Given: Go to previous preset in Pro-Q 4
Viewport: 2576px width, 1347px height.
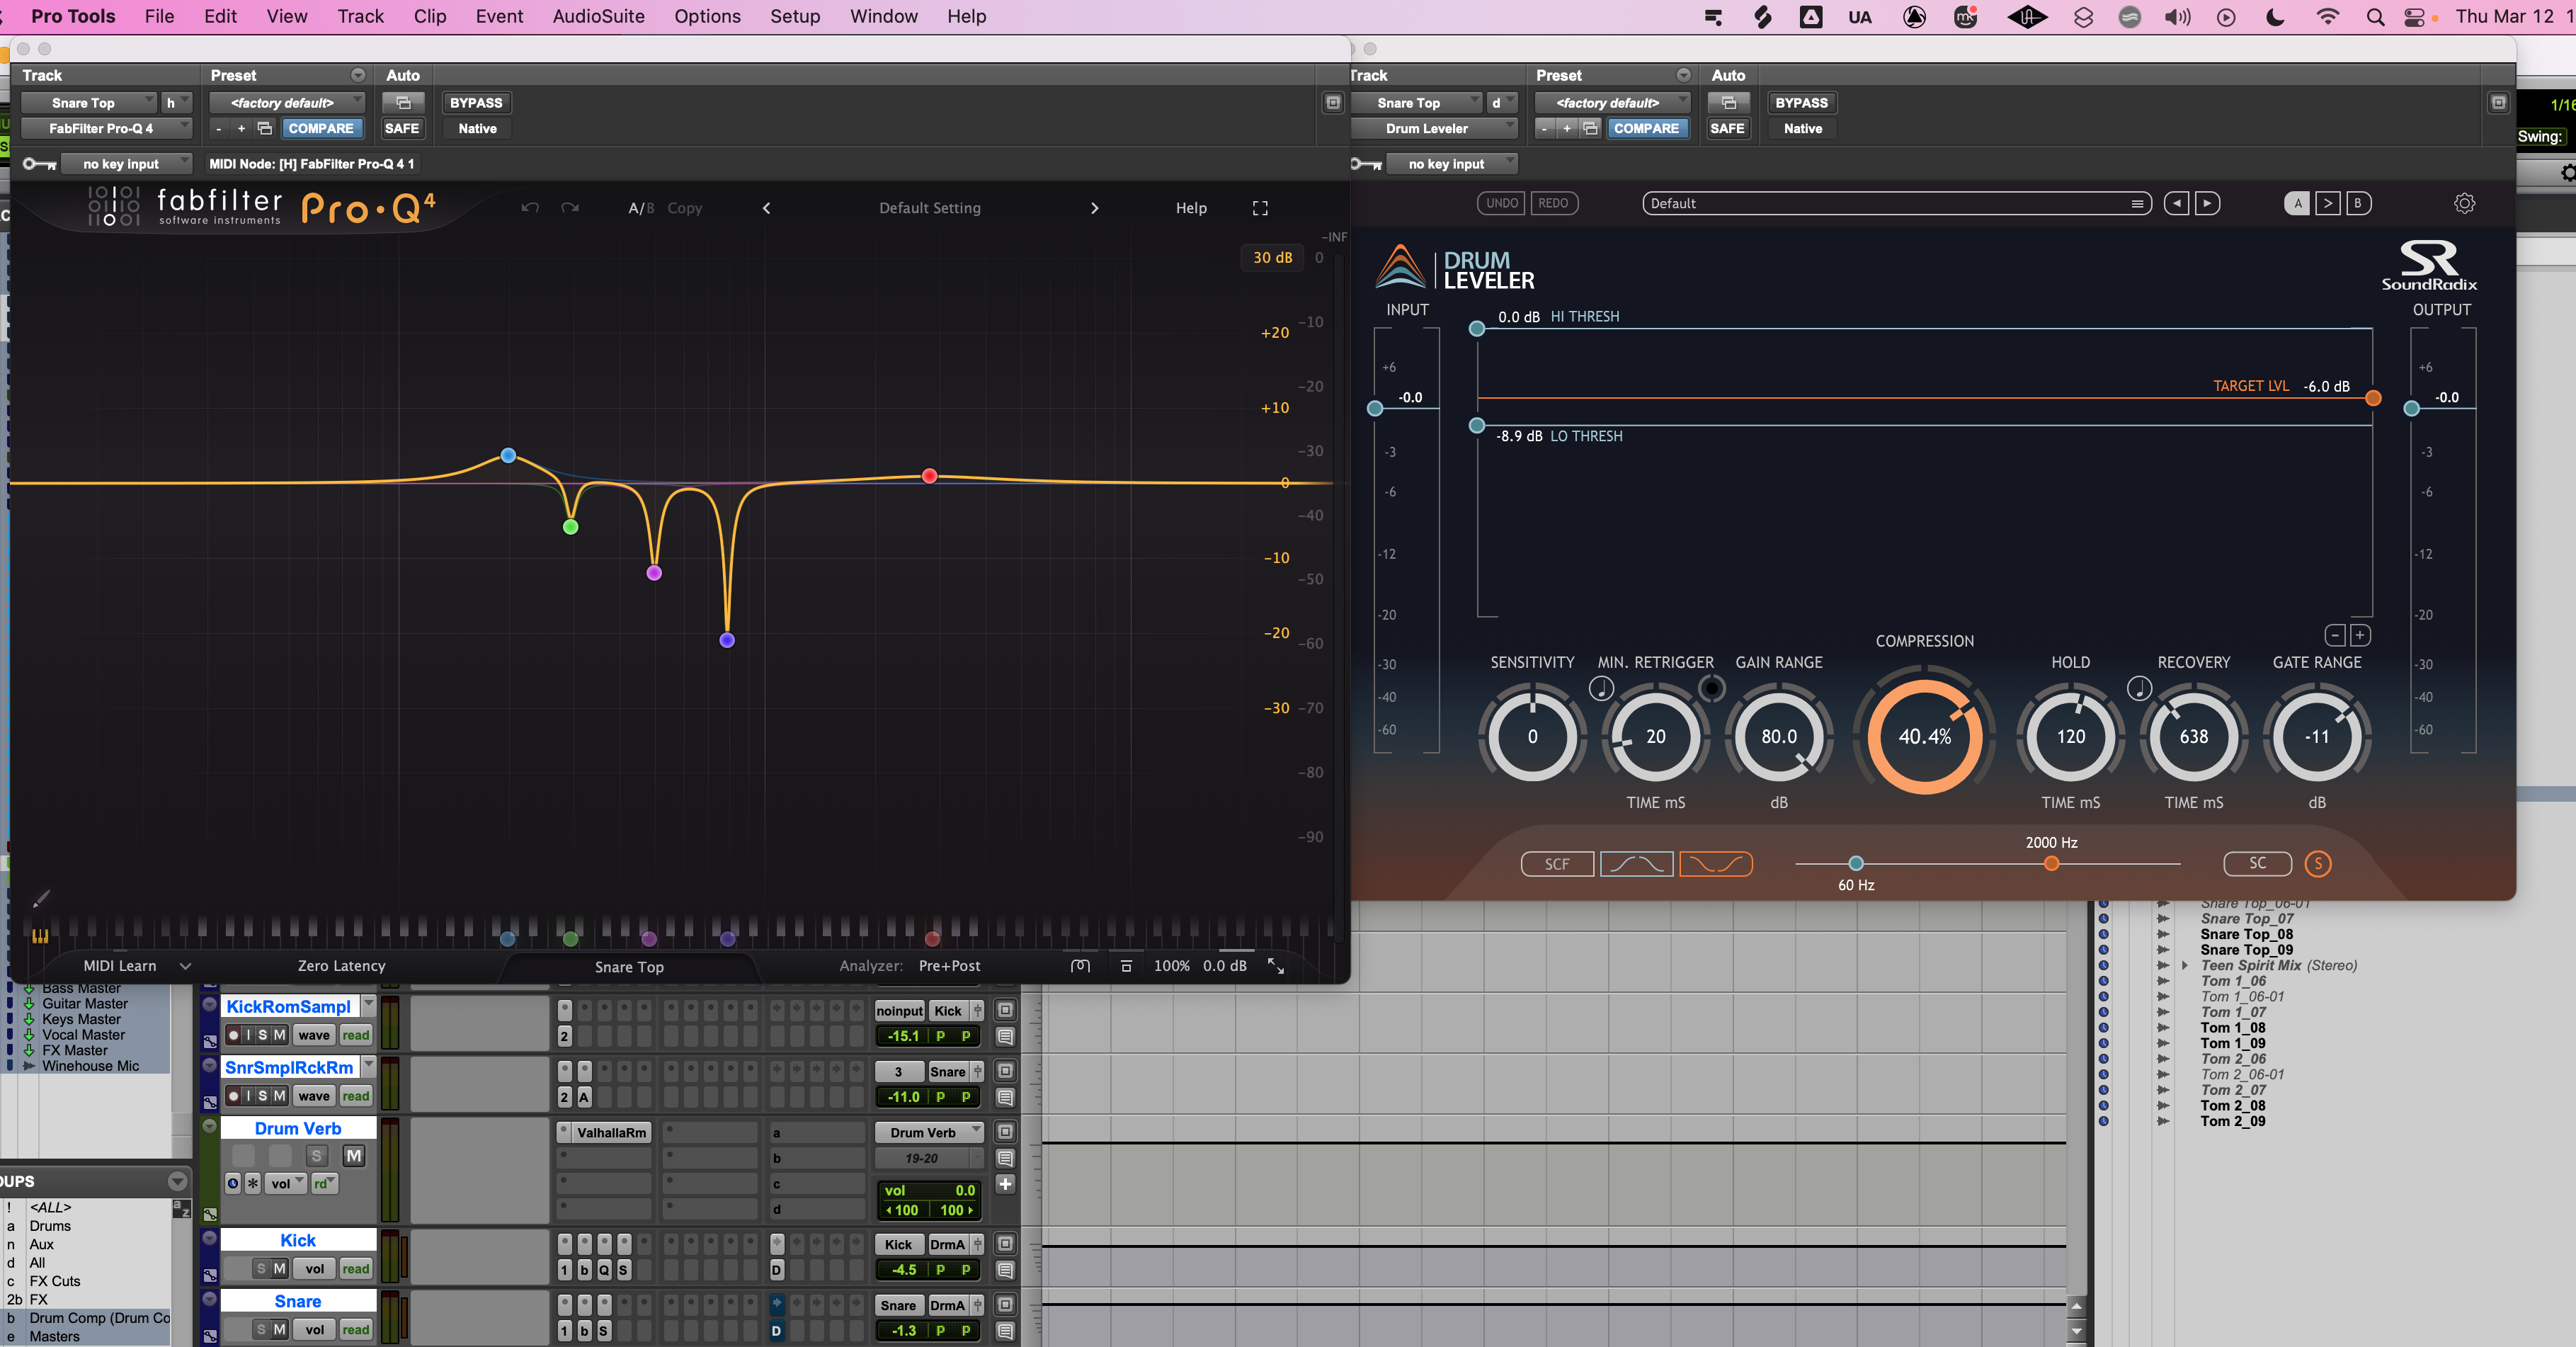Looking at the screenshot, I should [x=767, y=208].
